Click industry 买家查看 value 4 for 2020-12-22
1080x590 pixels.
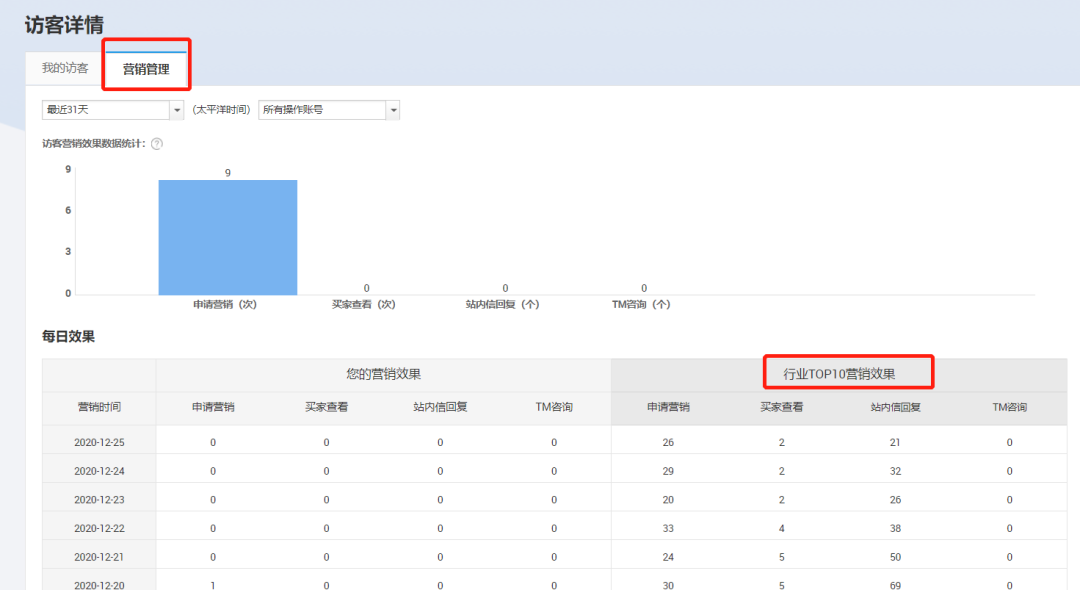(782, 529)
